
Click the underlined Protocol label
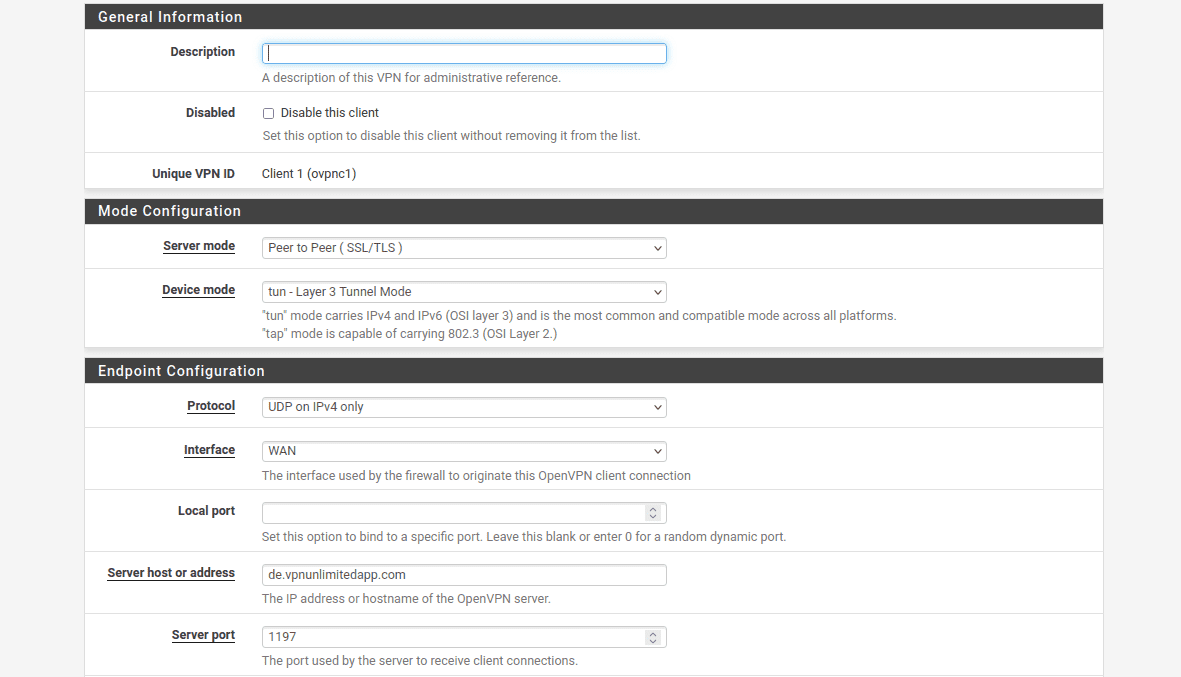[211, 406]
